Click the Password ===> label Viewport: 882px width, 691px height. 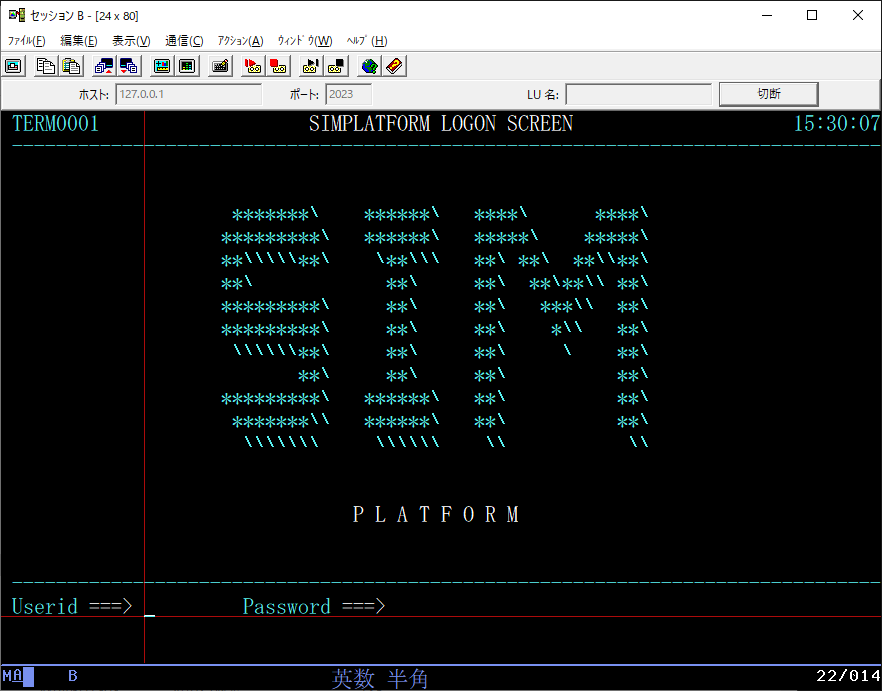coord(313,607)
